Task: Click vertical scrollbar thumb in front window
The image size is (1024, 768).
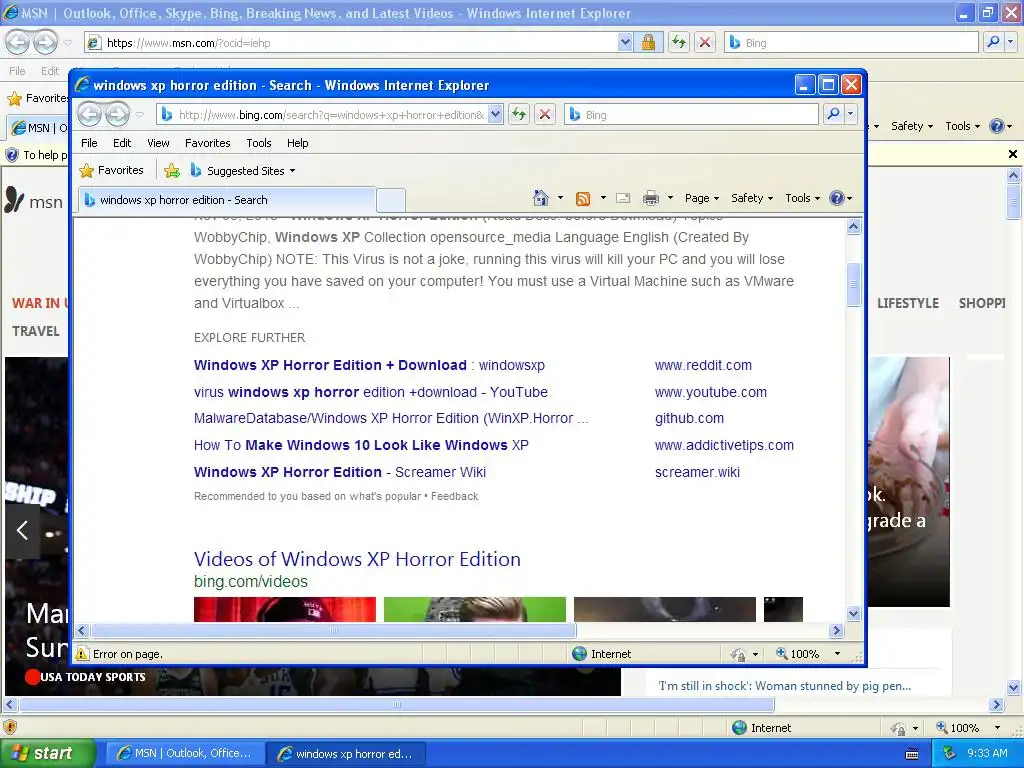Action: pyautogui.click(x=853, y=285)
